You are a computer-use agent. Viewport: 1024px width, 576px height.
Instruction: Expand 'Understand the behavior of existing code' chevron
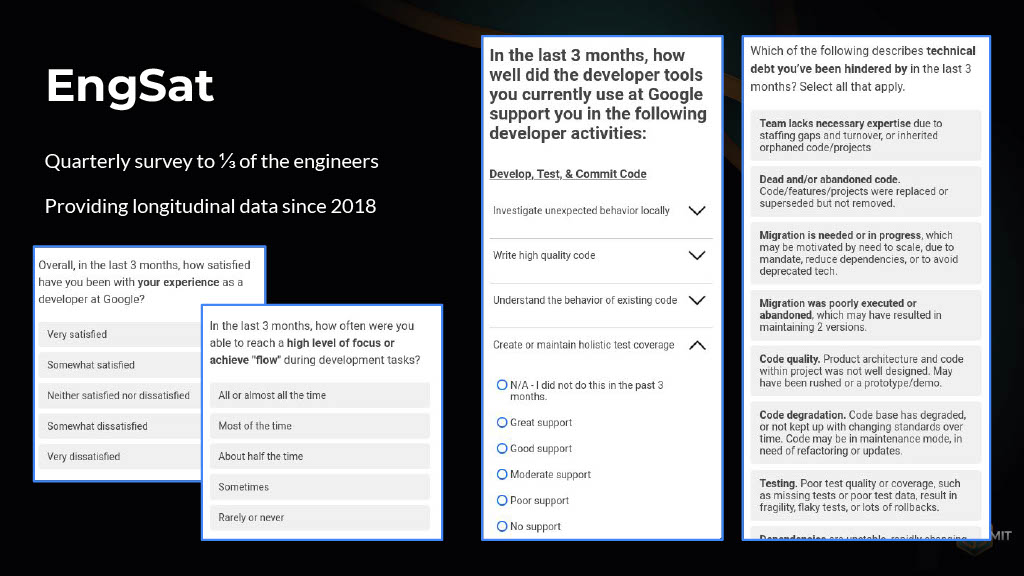pyautogui.click(x=697, y=300)
